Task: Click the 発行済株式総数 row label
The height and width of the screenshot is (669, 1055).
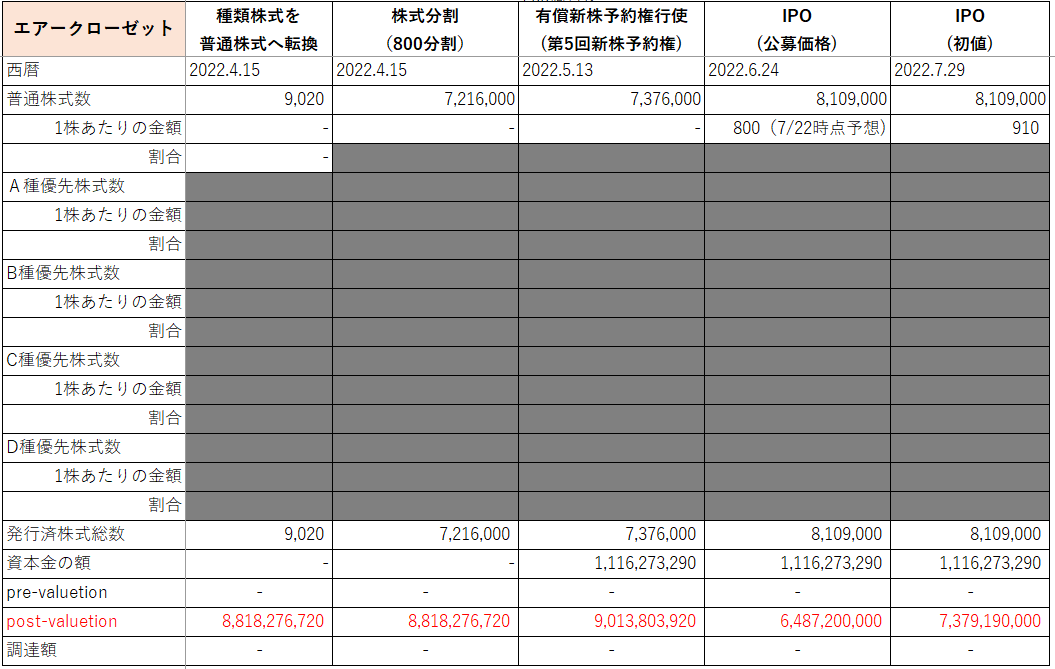Action: coord(66,534)
